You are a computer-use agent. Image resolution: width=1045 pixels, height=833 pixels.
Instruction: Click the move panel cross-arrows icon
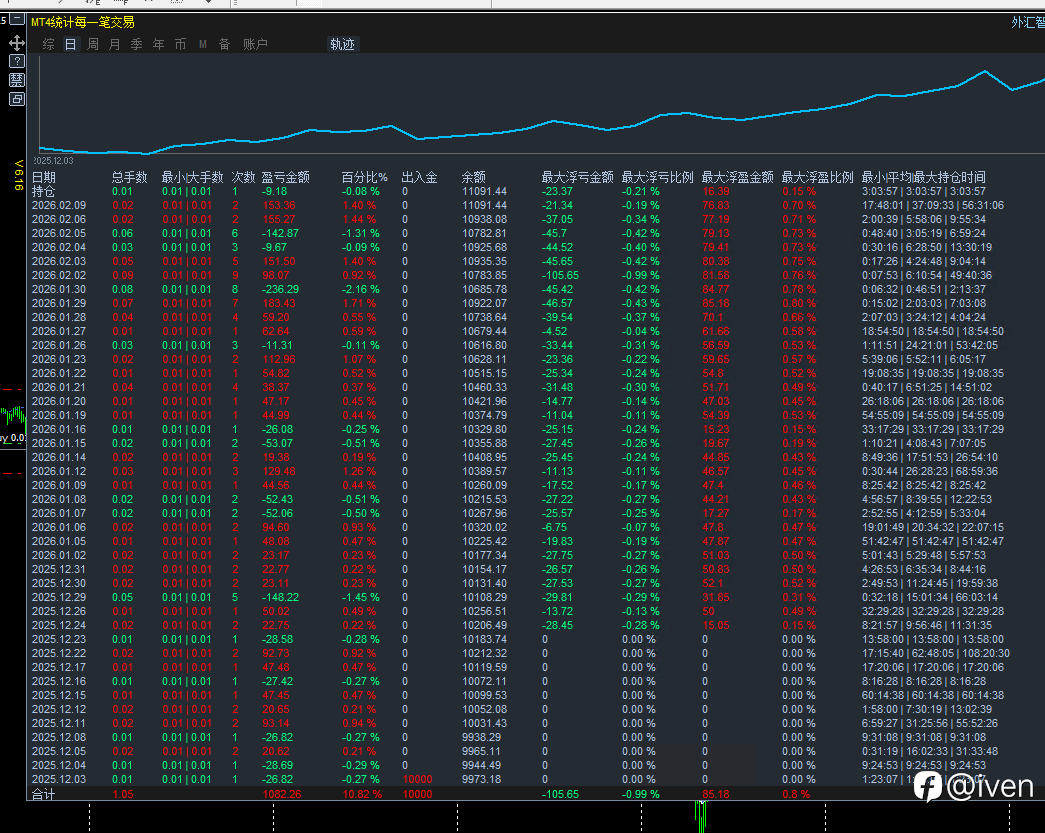(16, 43)
